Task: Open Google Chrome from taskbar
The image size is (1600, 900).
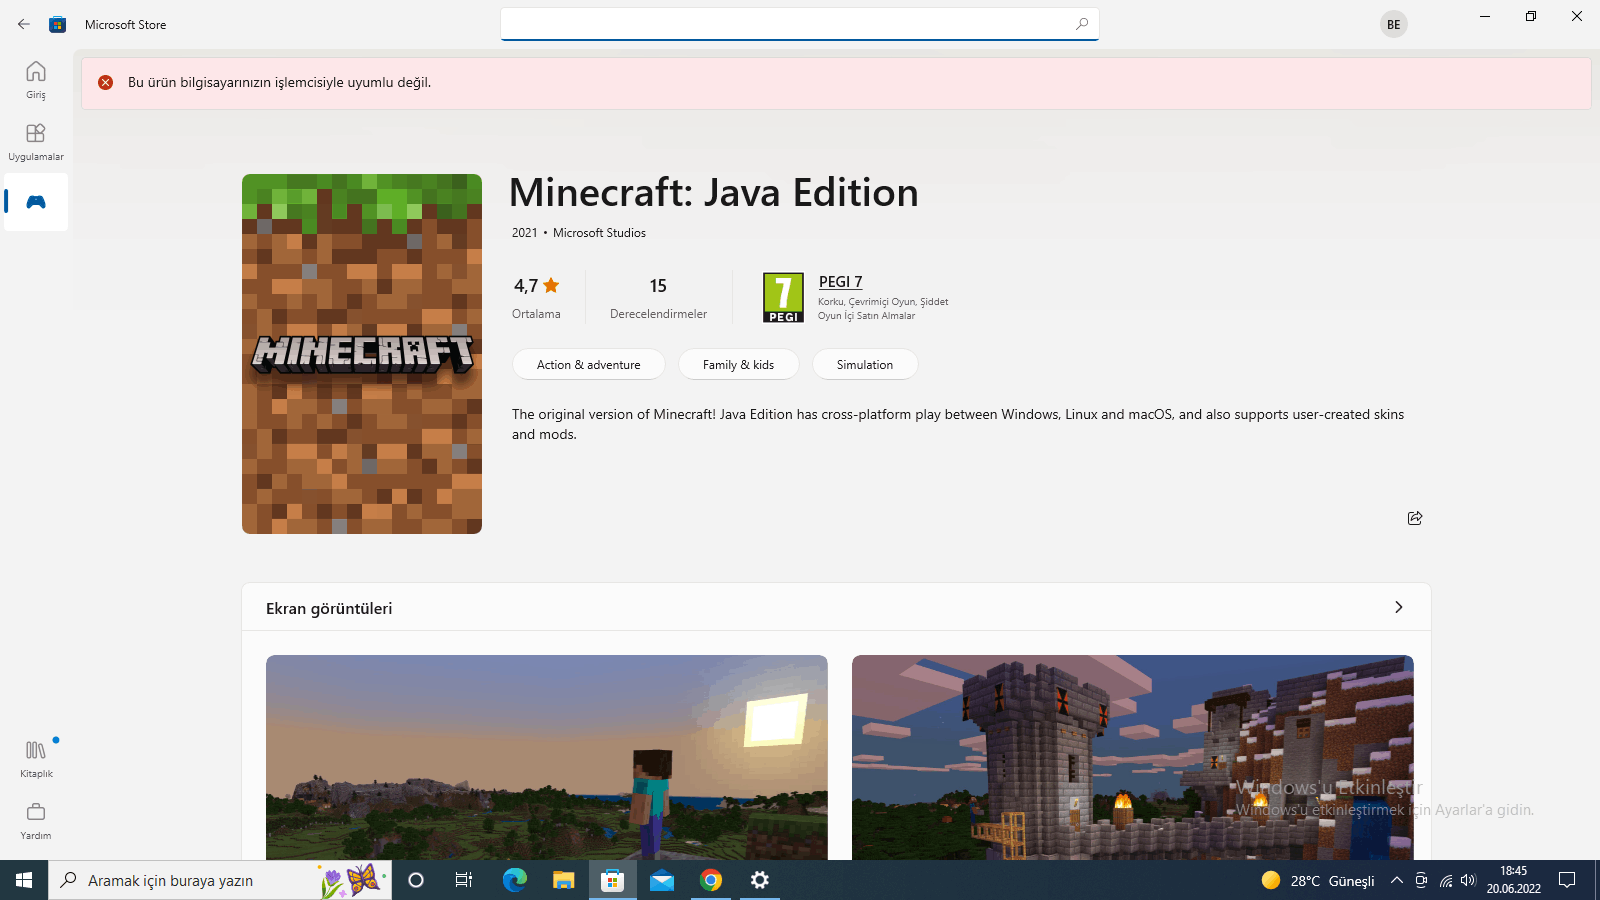Action: 711,880
